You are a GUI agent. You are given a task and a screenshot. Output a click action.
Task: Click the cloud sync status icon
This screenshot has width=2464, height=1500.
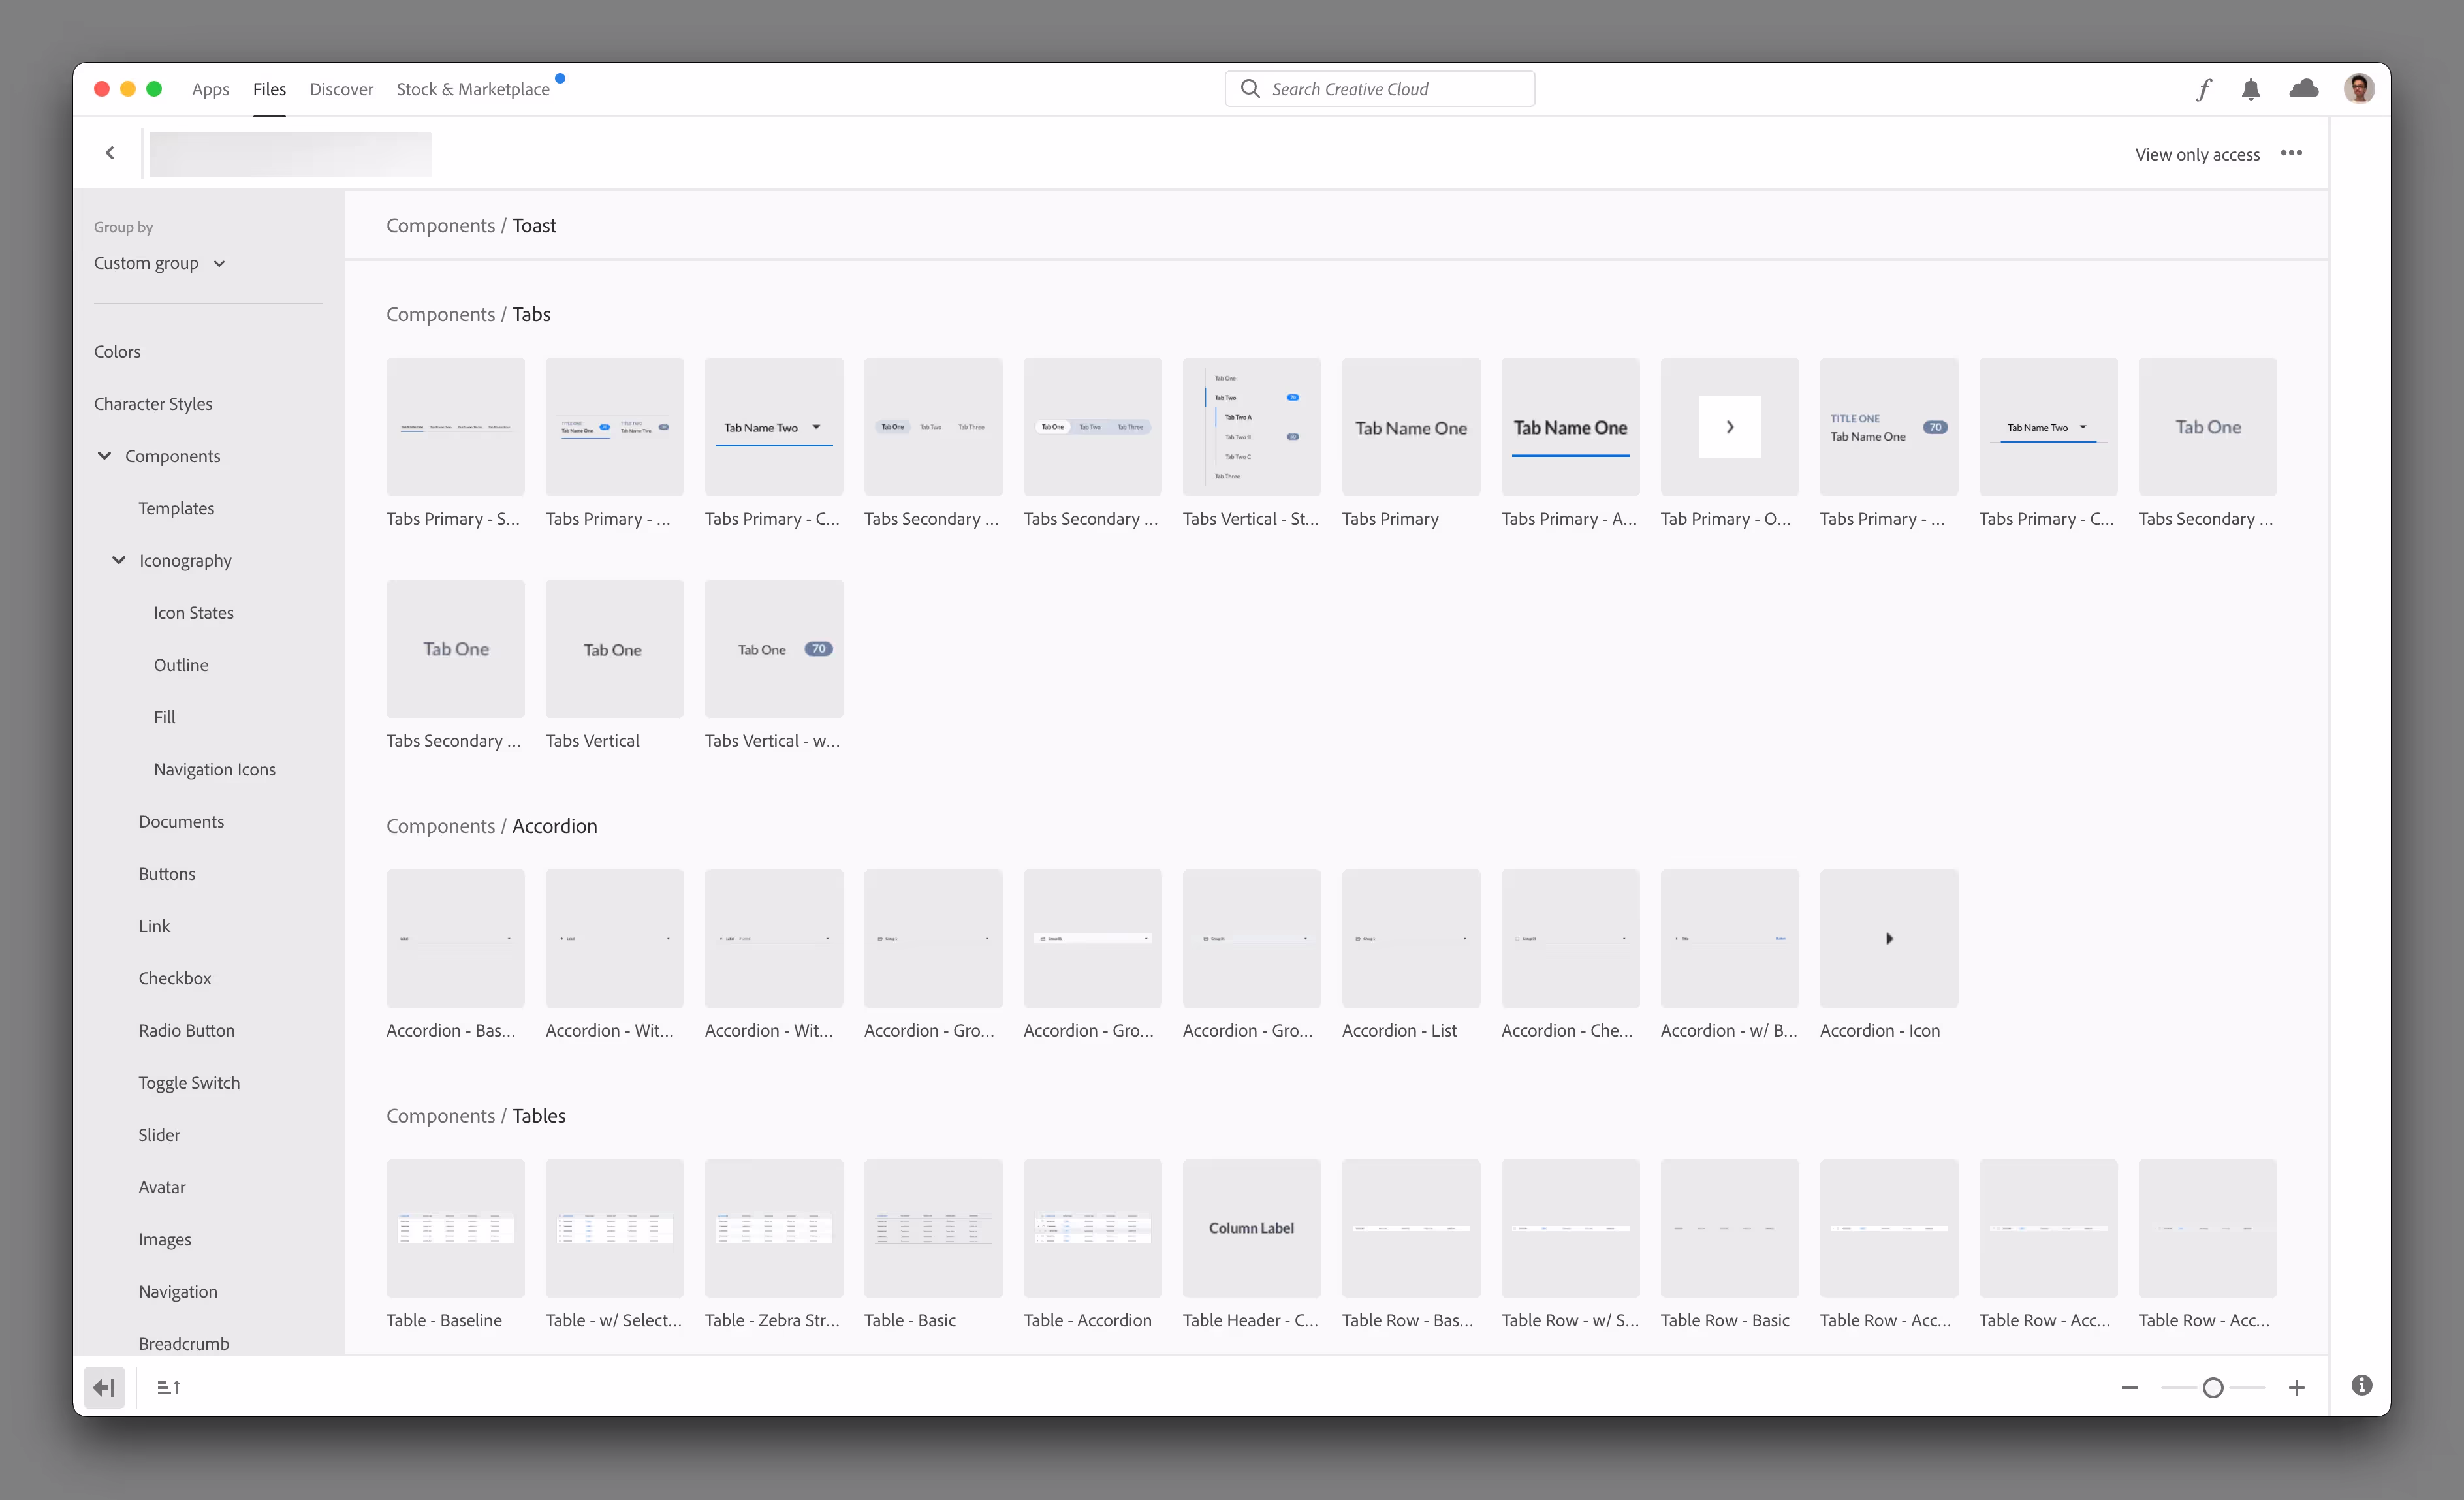pyautogui.click(x=2304, y=89)
